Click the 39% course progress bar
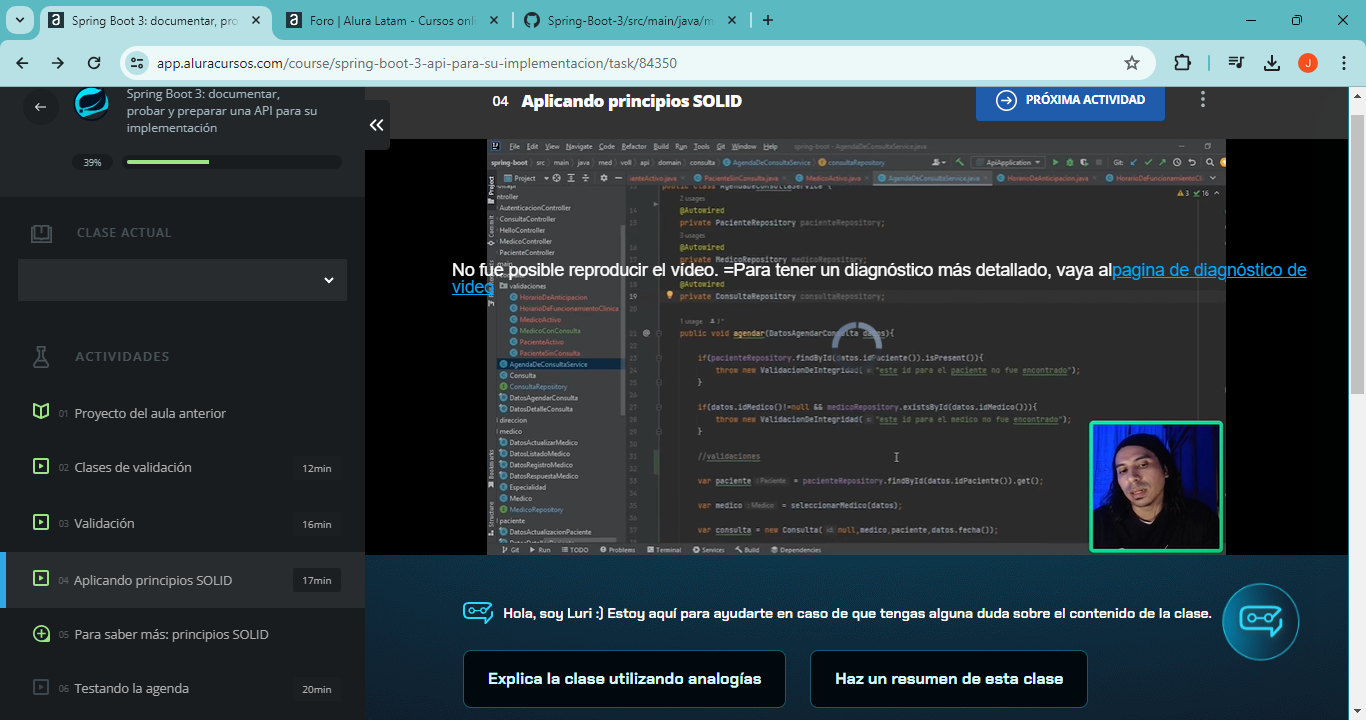The height and width of the screenshot is (720, 1366). [x=232, y=162]
